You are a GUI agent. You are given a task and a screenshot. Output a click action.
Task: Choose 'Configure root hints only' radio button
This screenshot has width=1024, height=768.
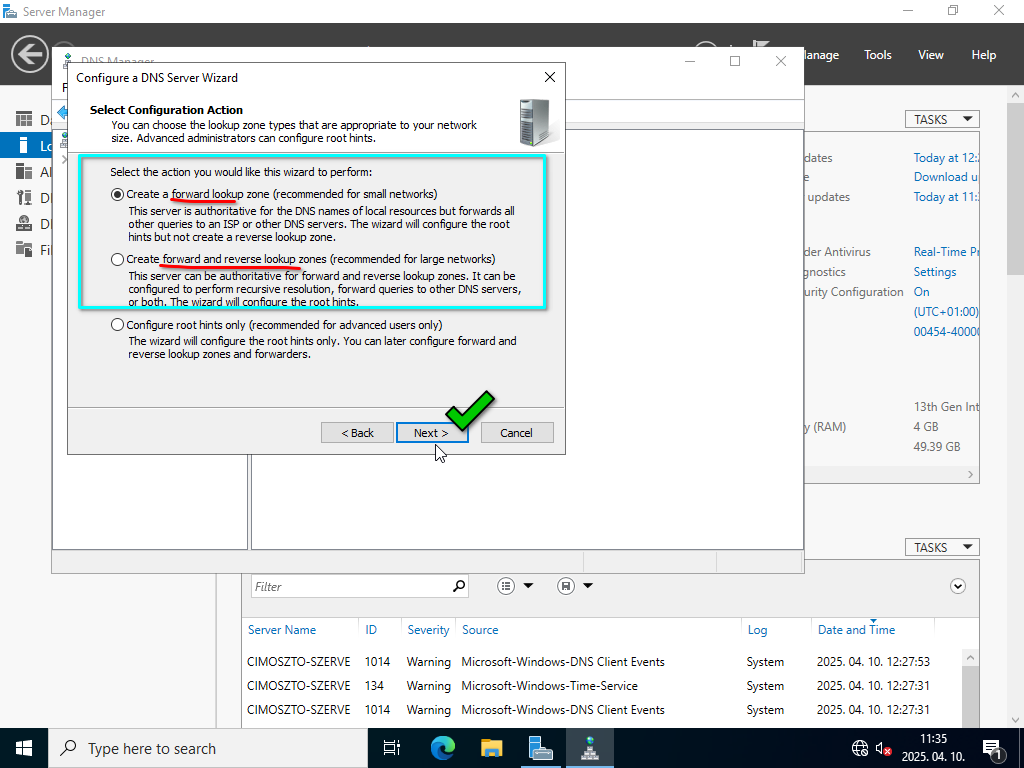point(118,325)
